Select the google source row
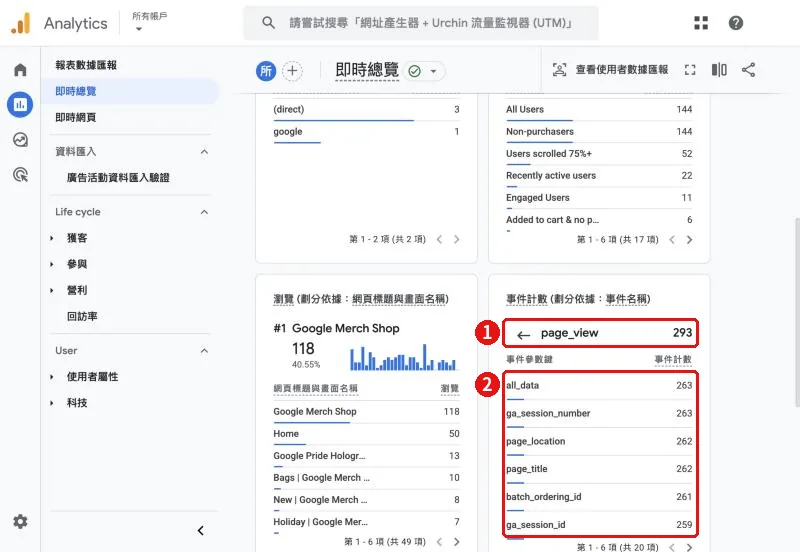This screenshot has height=552, width=800. click(x=366, y=132)
